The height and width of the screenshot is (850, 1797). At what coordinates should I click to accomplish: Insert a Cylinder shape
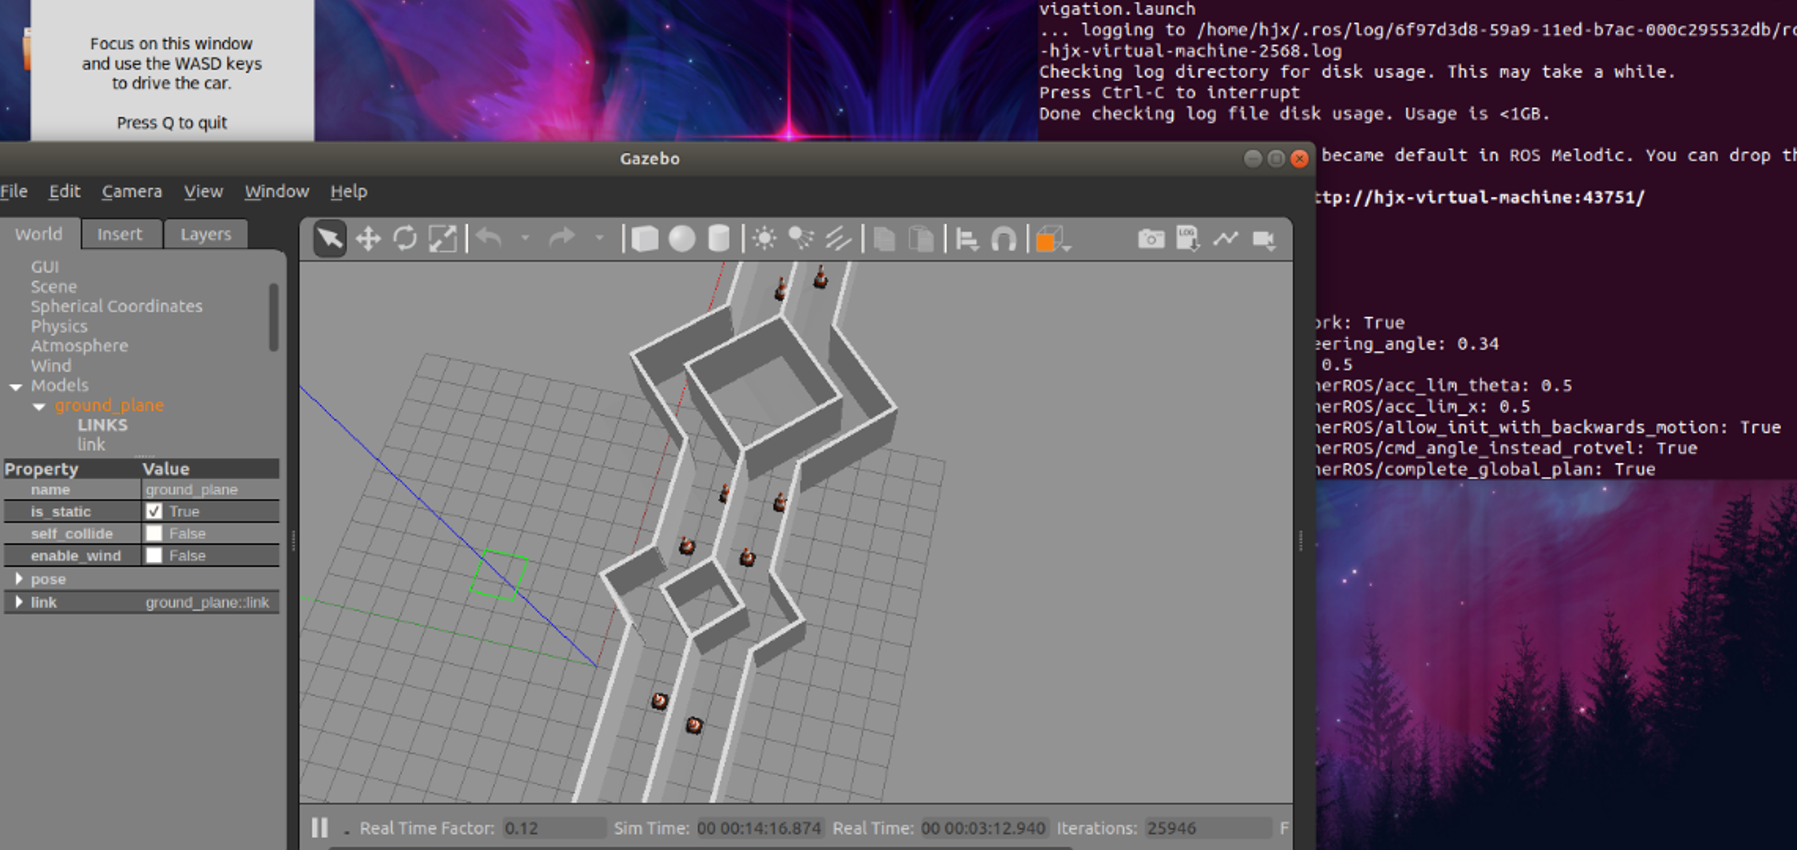click(718, 238)
